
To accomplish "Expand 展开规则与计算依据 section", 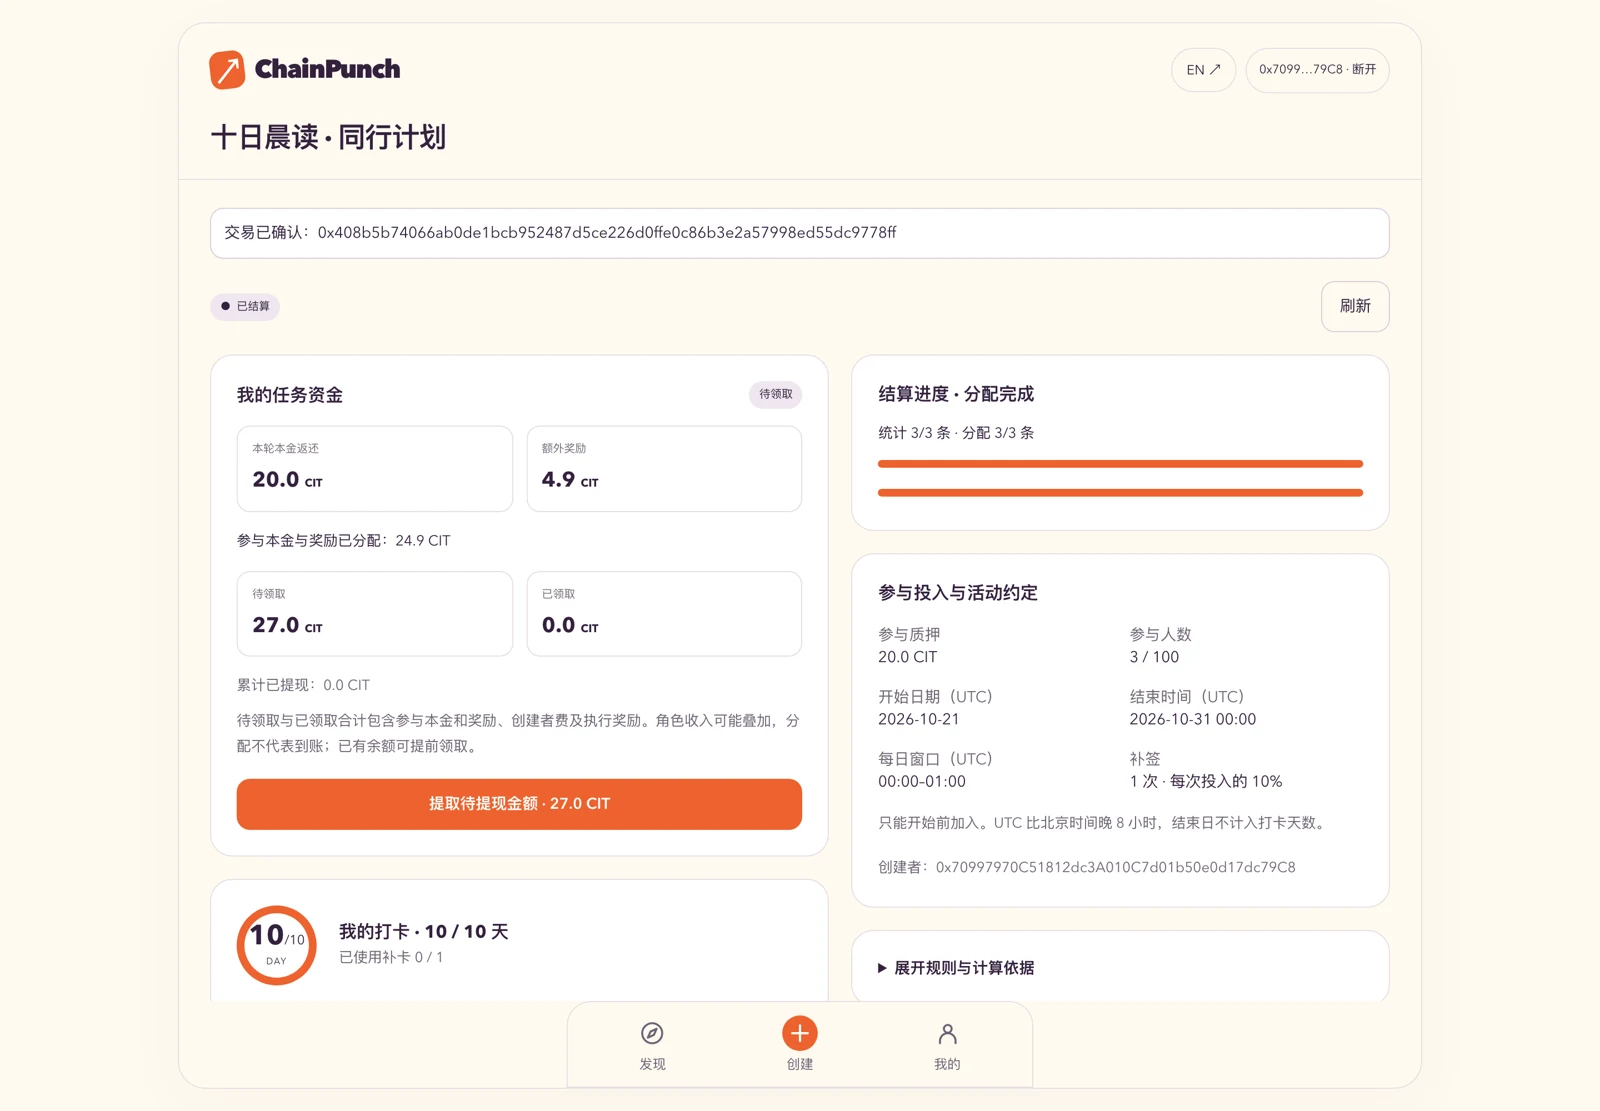I will (956, 968).
